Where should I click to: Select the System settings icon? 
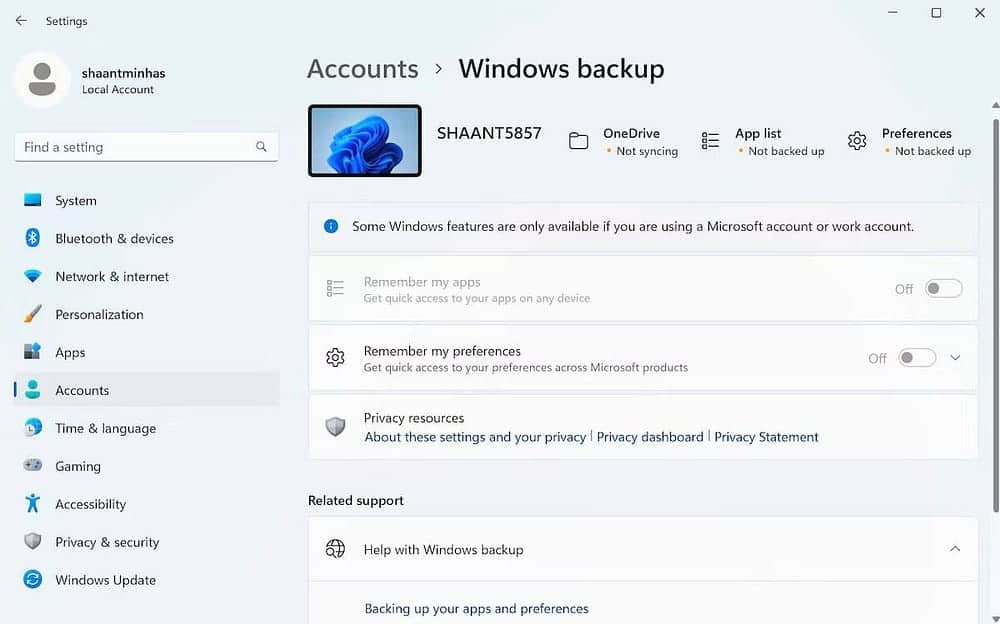click(30, 200)
